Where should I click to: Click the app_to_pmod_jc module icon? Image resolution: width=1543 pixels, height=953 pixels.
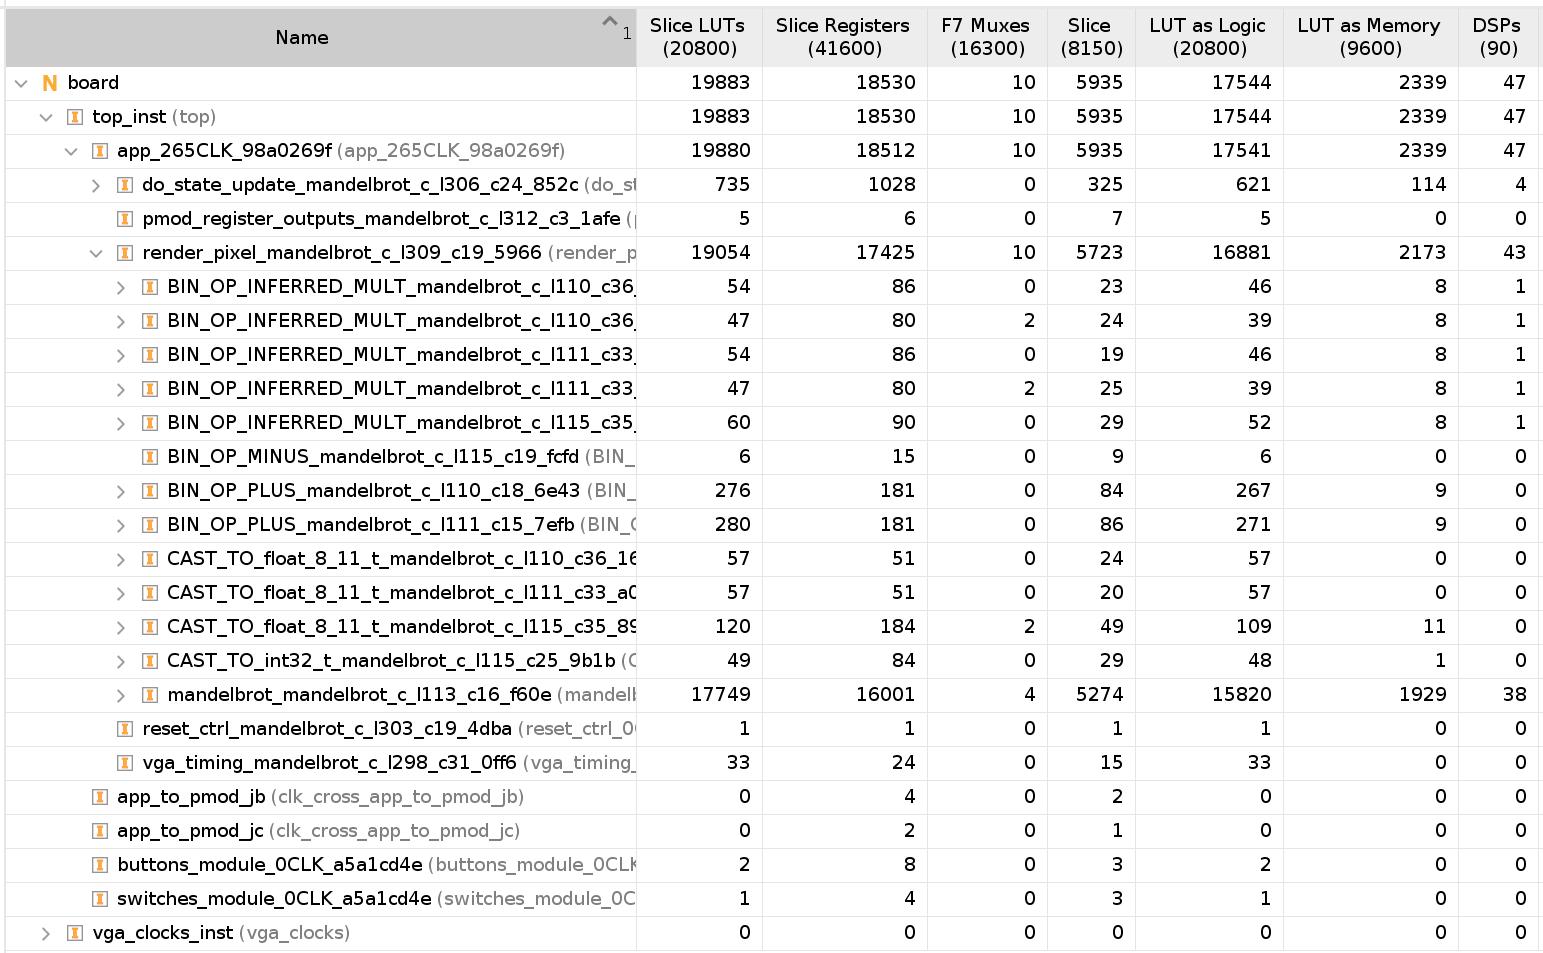point(100,831)
